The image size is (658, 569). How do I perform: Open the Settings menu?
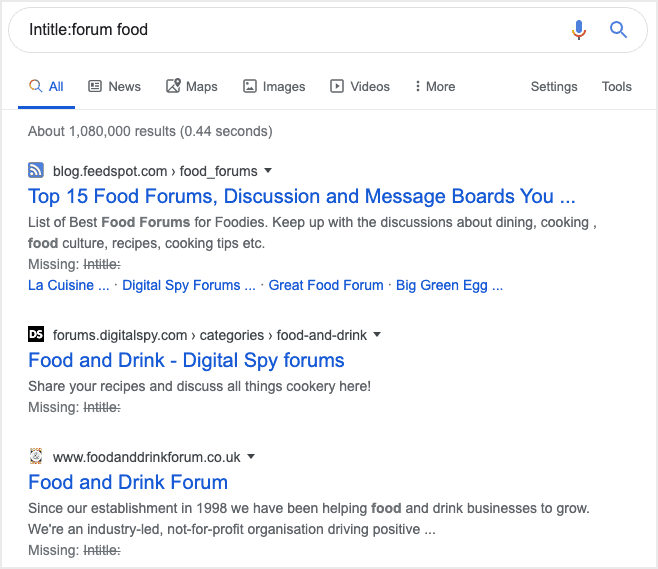pyautogui.click(x=554, y=86)
